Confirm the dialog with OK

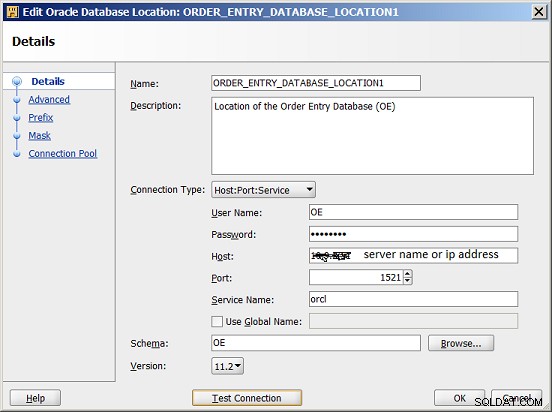pyautogui.click(x=459, y=398)
